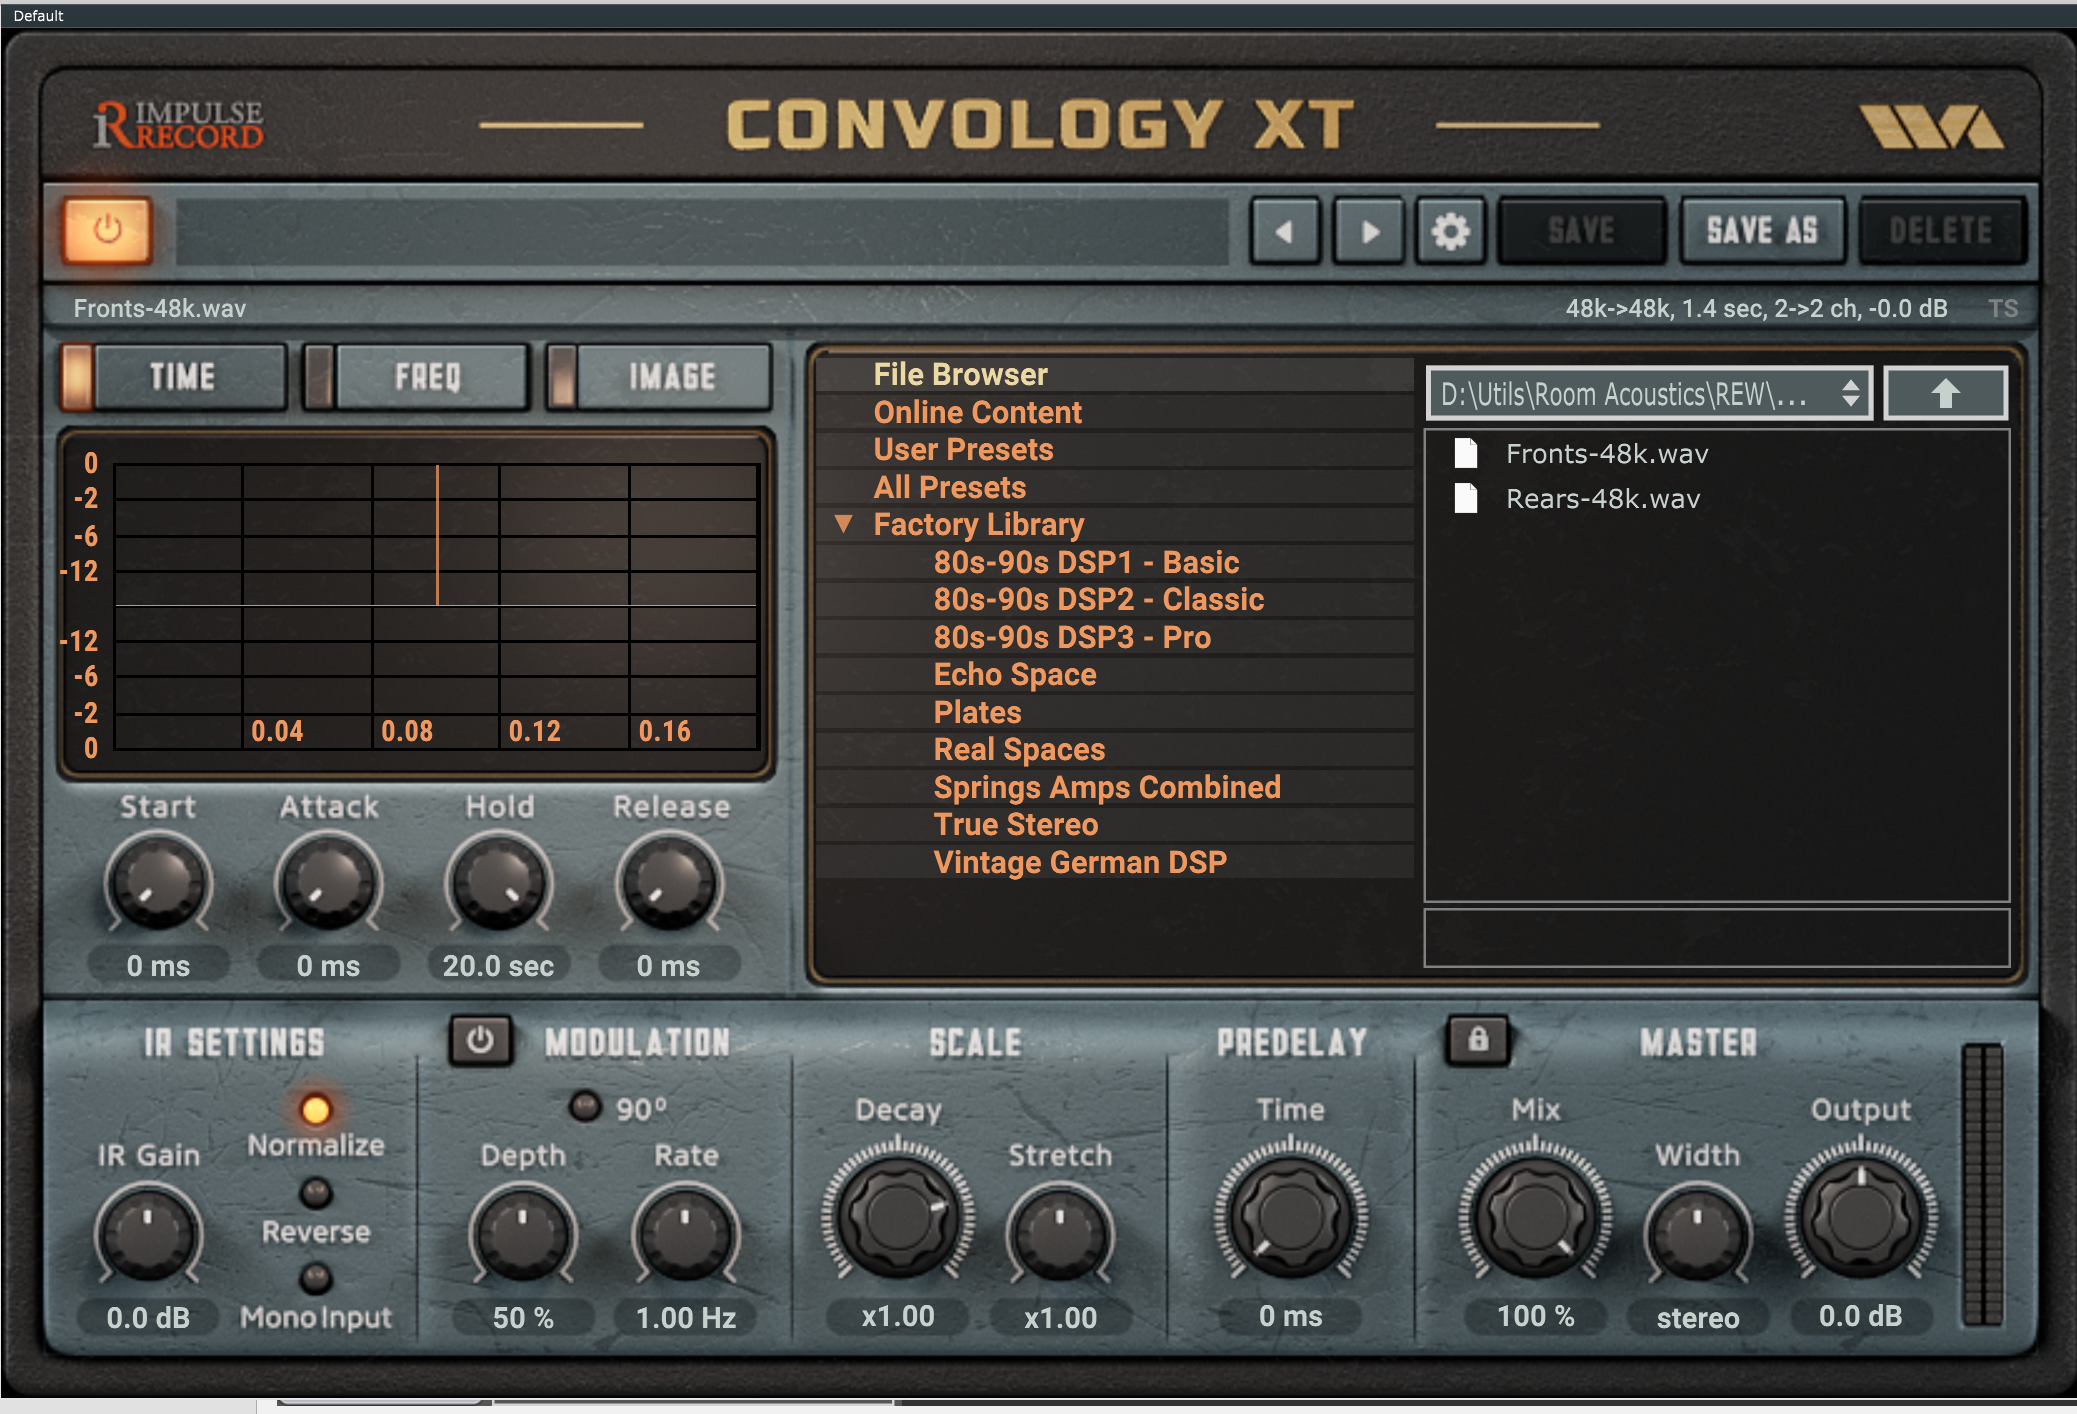Click the Start envelope knob
The height and width of the screenshot is (1414, 2077).
coord(158,884)
